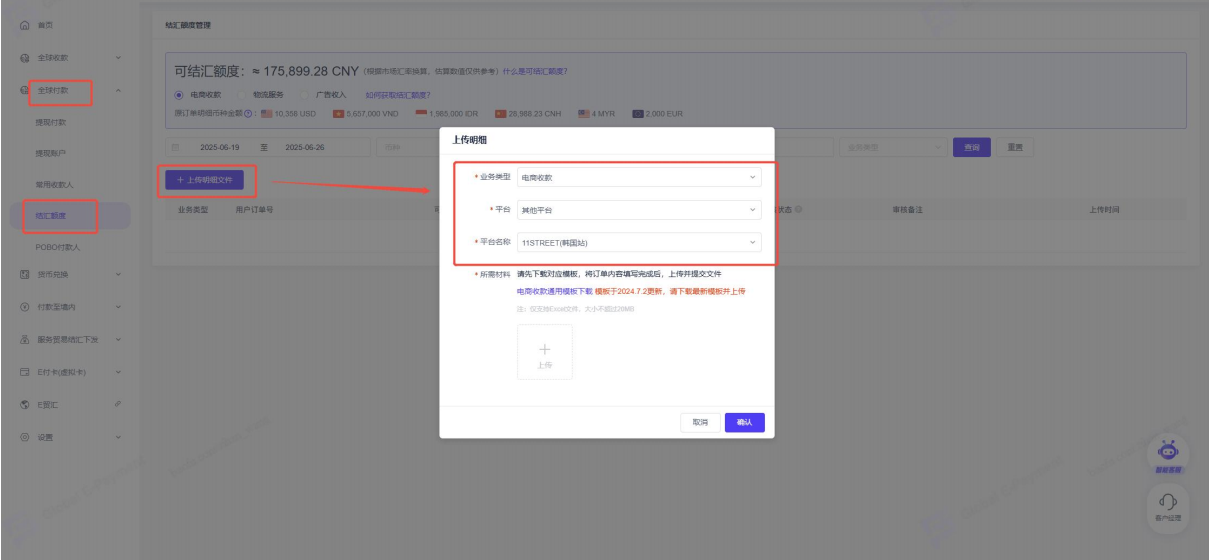Viewport: 1209px width, 560px height.
Task: Click the 上传 file upload box
Action: pos(545,352)
